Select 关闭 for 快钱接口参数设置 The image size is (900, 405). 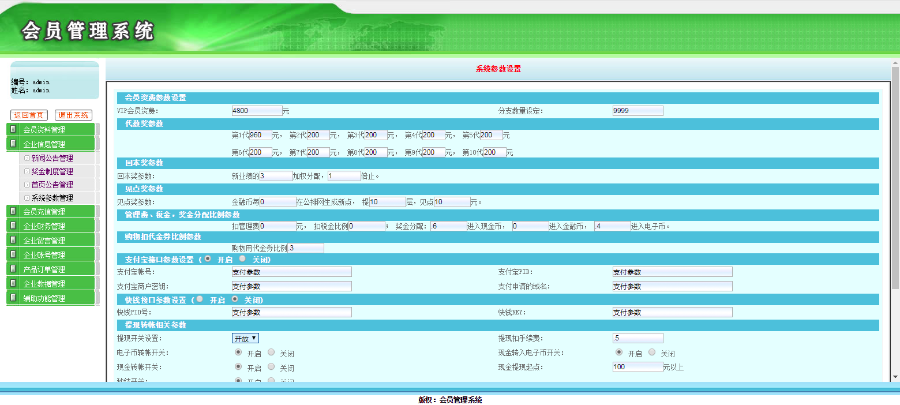[x=234, y=299]
